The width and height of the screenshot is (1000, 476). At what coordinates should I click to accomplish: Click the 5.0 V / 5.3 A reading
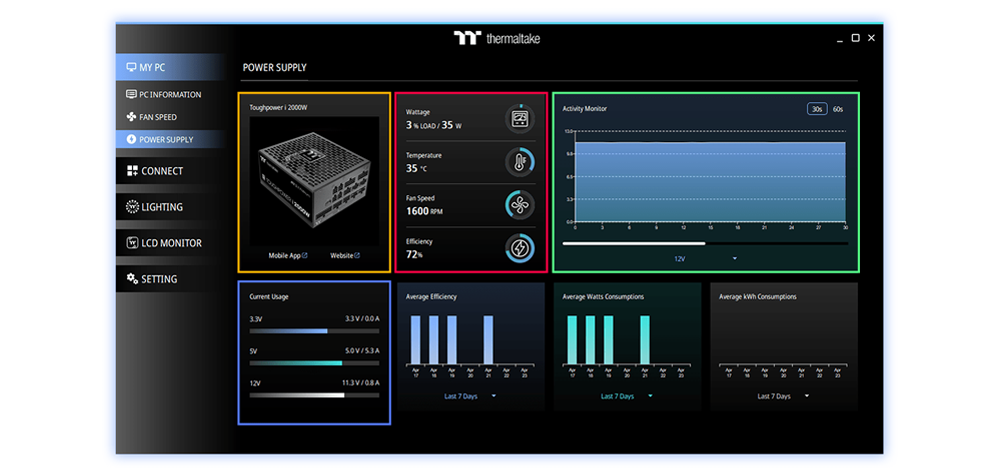coord(362,350)
